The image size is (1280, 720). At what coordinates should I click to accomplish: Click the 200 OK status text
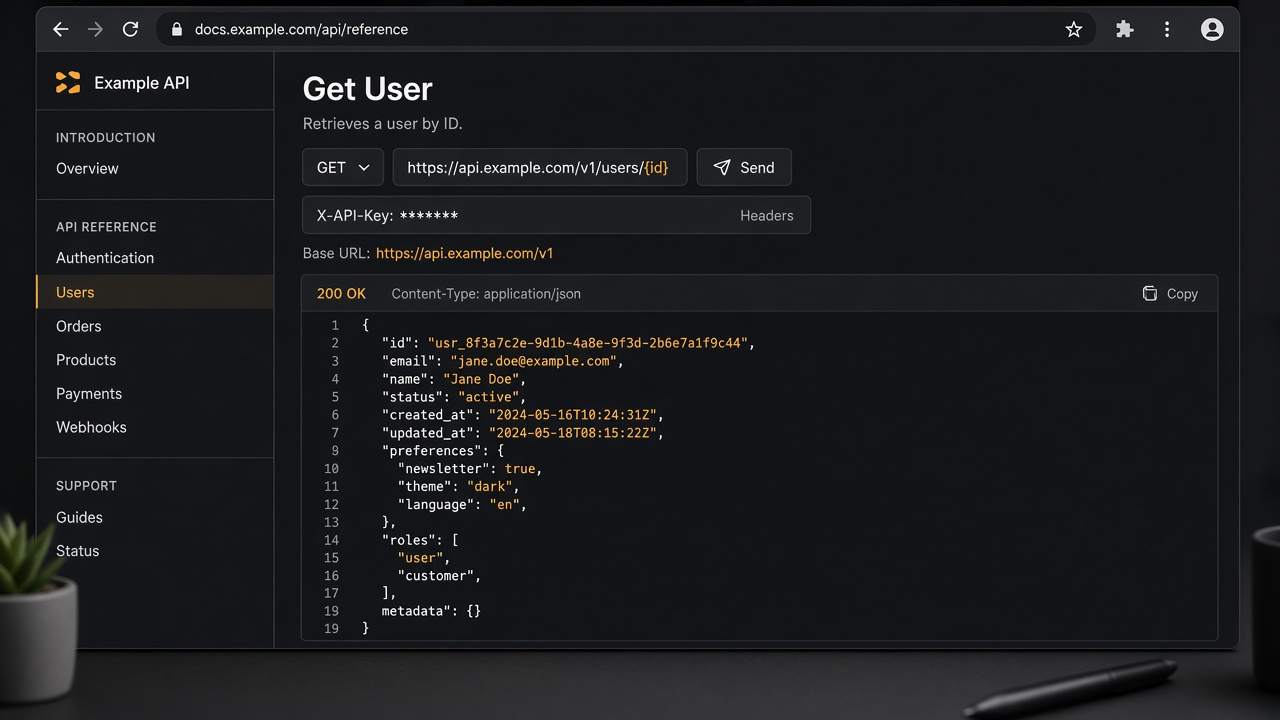(x=341, y=293)
